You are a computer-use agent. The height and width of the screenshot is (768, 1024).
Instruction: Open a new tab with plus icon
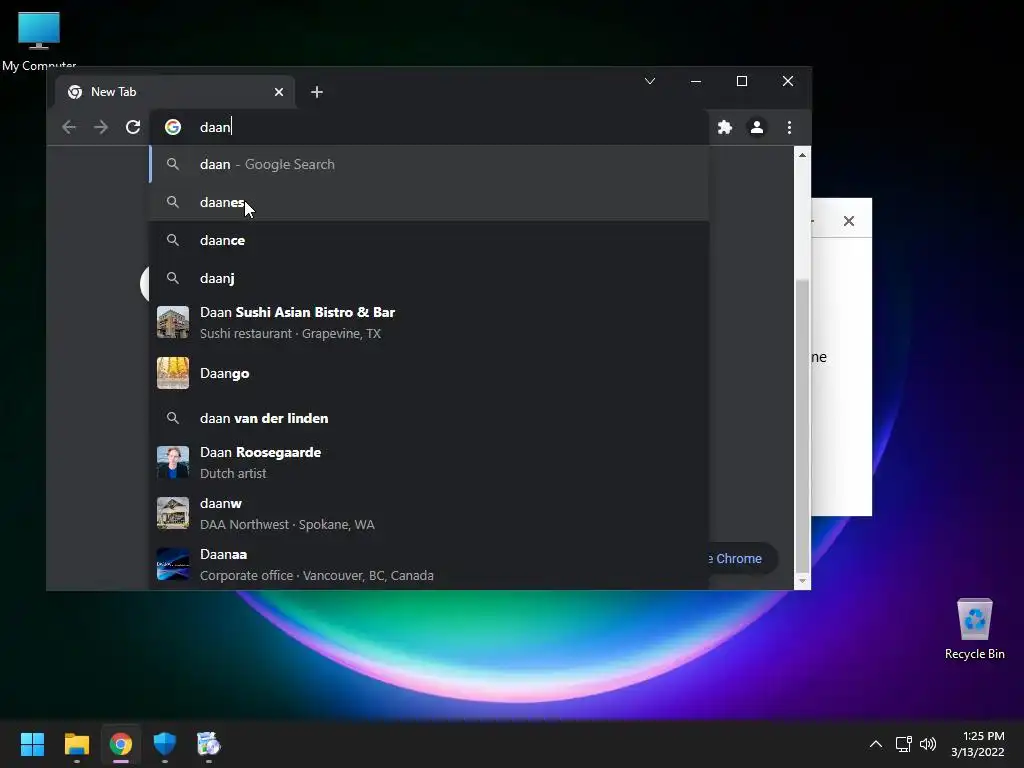pos(317,92)
